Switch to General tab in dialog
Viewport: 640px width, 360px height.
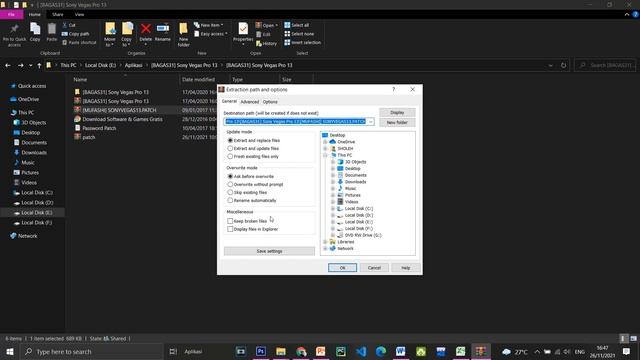click(x=229, y=101)
